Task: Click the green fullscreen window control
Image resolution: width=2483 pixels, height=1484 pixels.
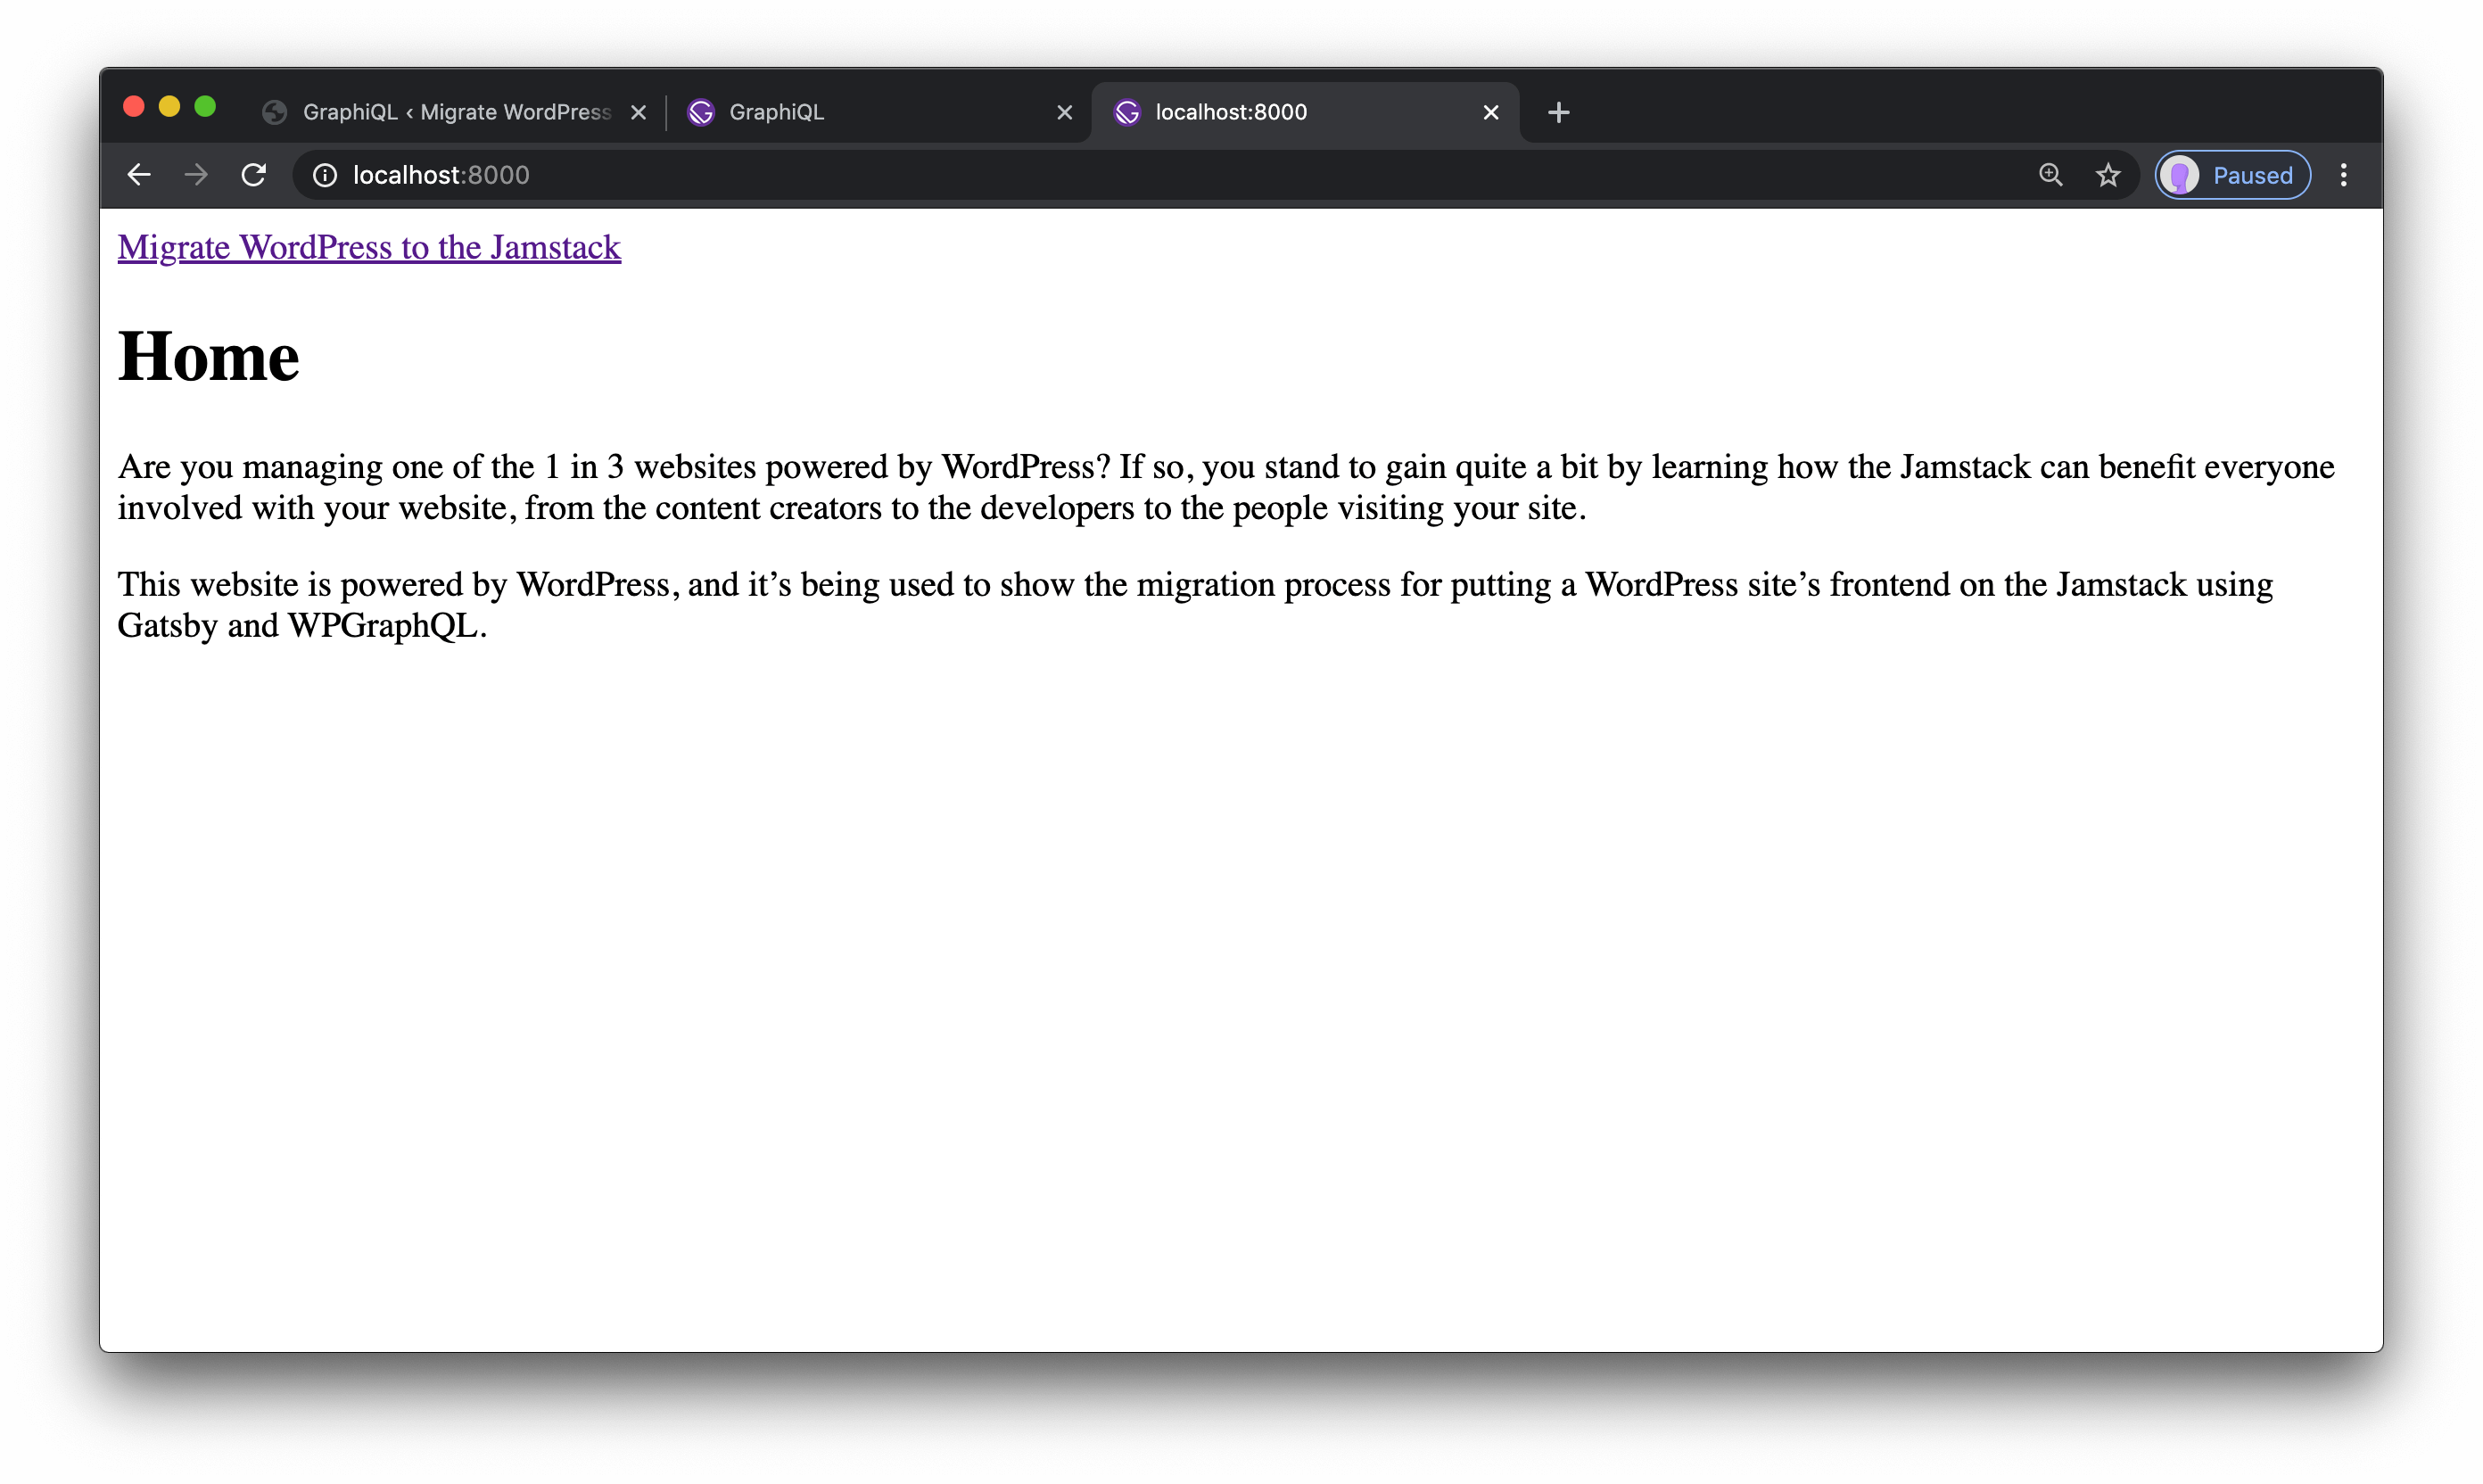Action: pyautogui.click(x=206, y=106)
